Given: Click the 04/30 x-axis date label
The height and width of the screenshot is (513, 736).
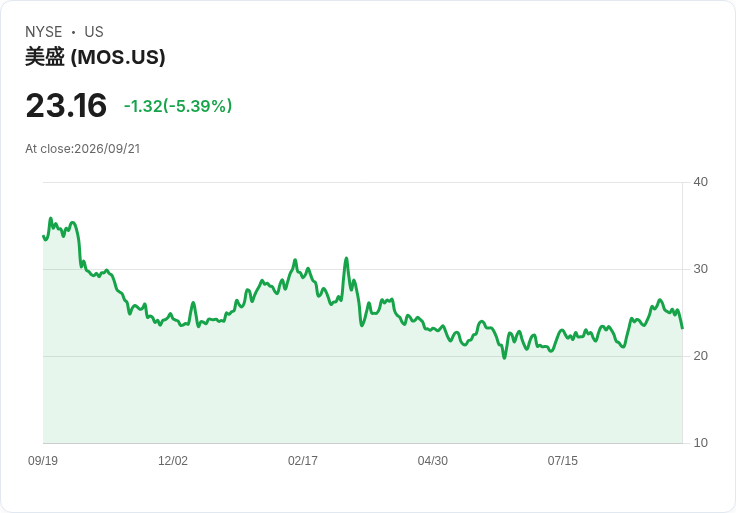Looking at the screenshot, I should [x=433, y=461].
